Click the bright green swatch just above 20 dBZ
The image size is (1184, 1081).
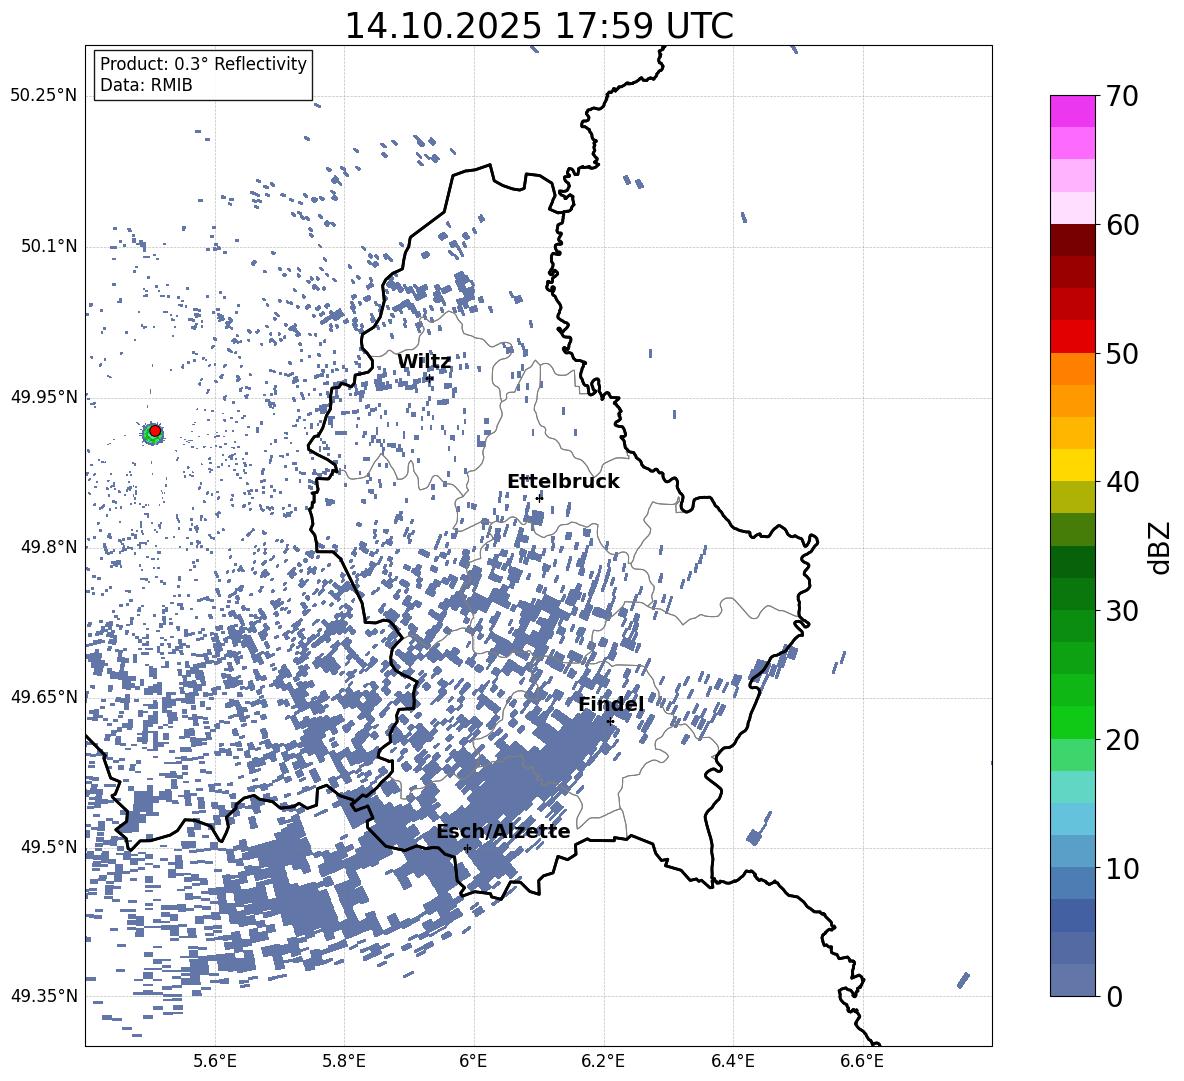pos(1073,722)
